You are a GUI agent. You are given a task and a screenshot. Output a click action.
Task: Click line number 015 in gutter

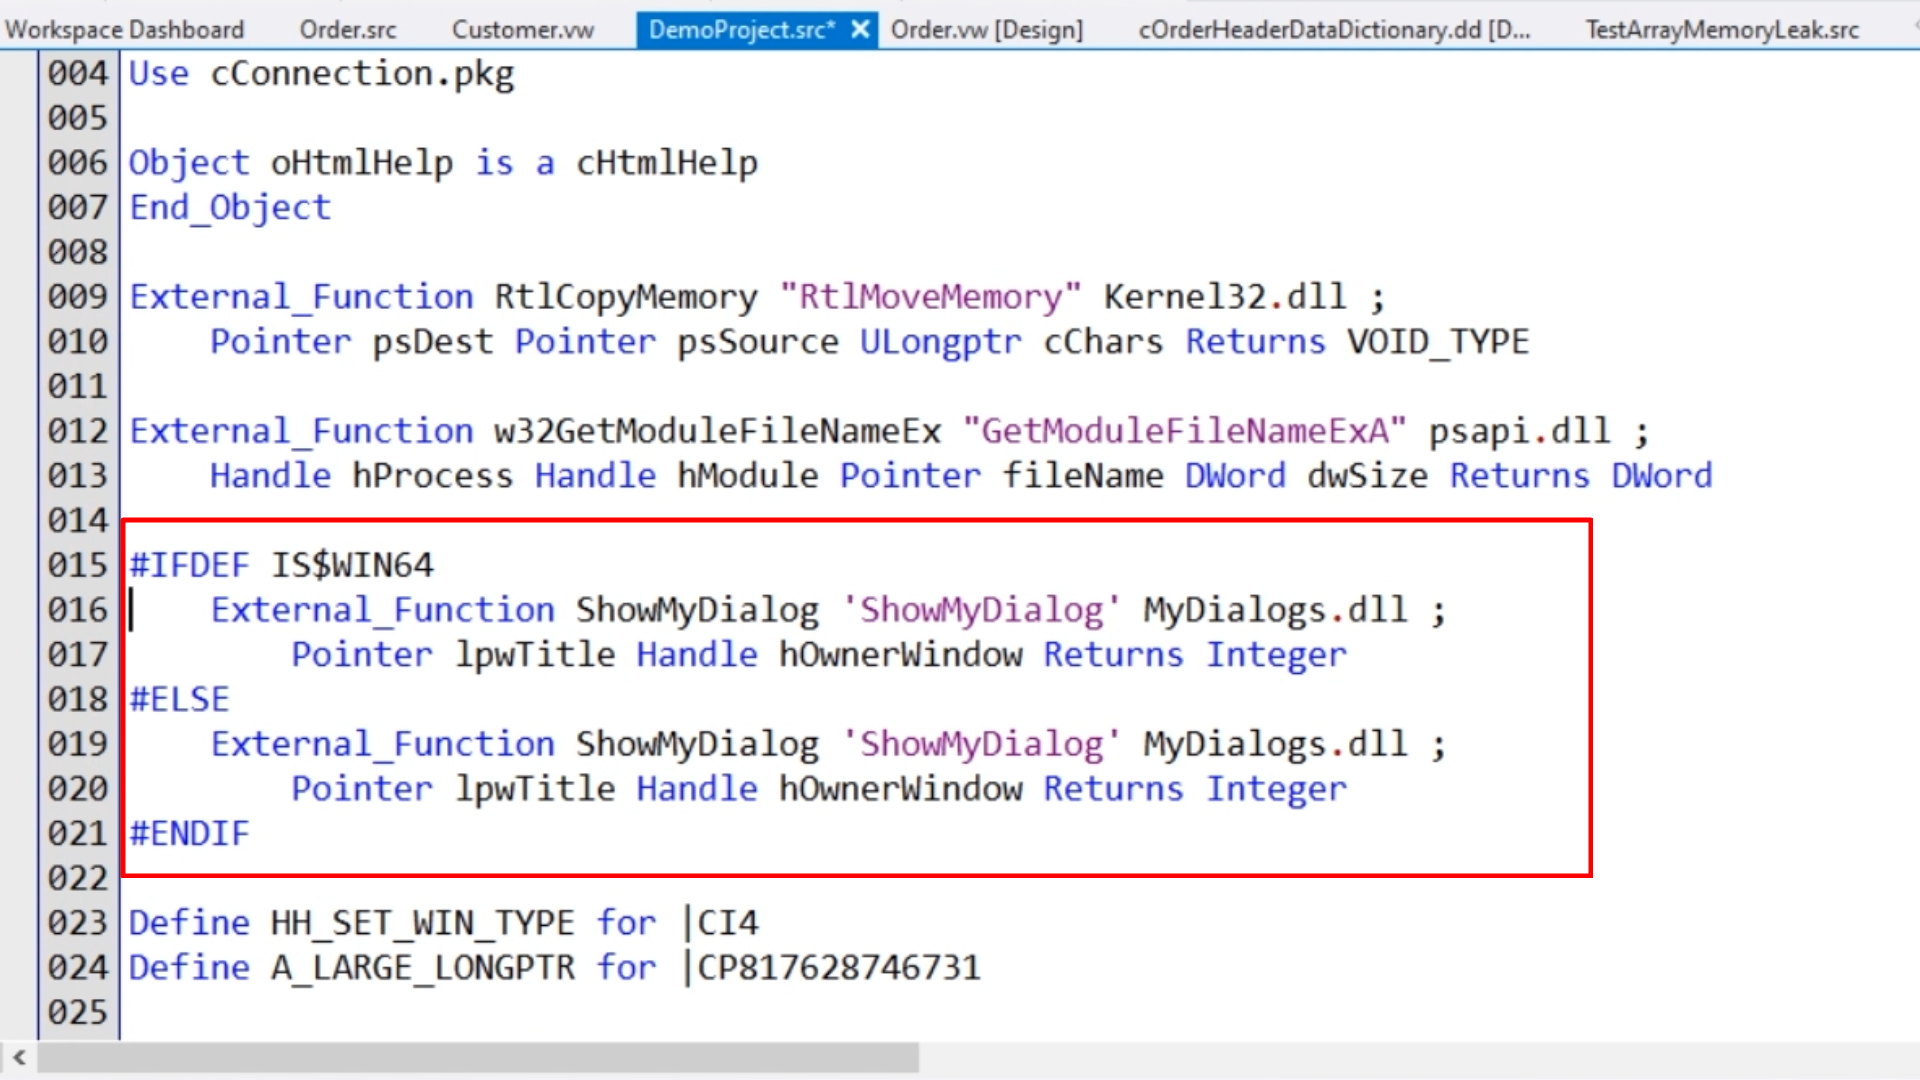pos(77,565)
